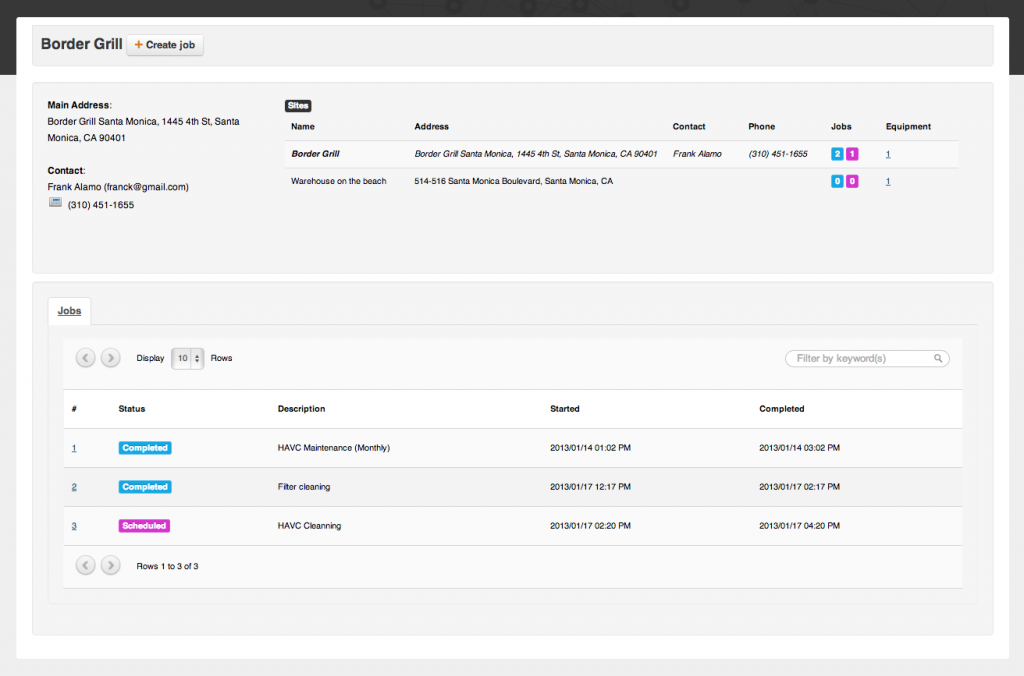
Task: Click Scheduled badge for HAVC Cleanning job
Action: [144, 526]
